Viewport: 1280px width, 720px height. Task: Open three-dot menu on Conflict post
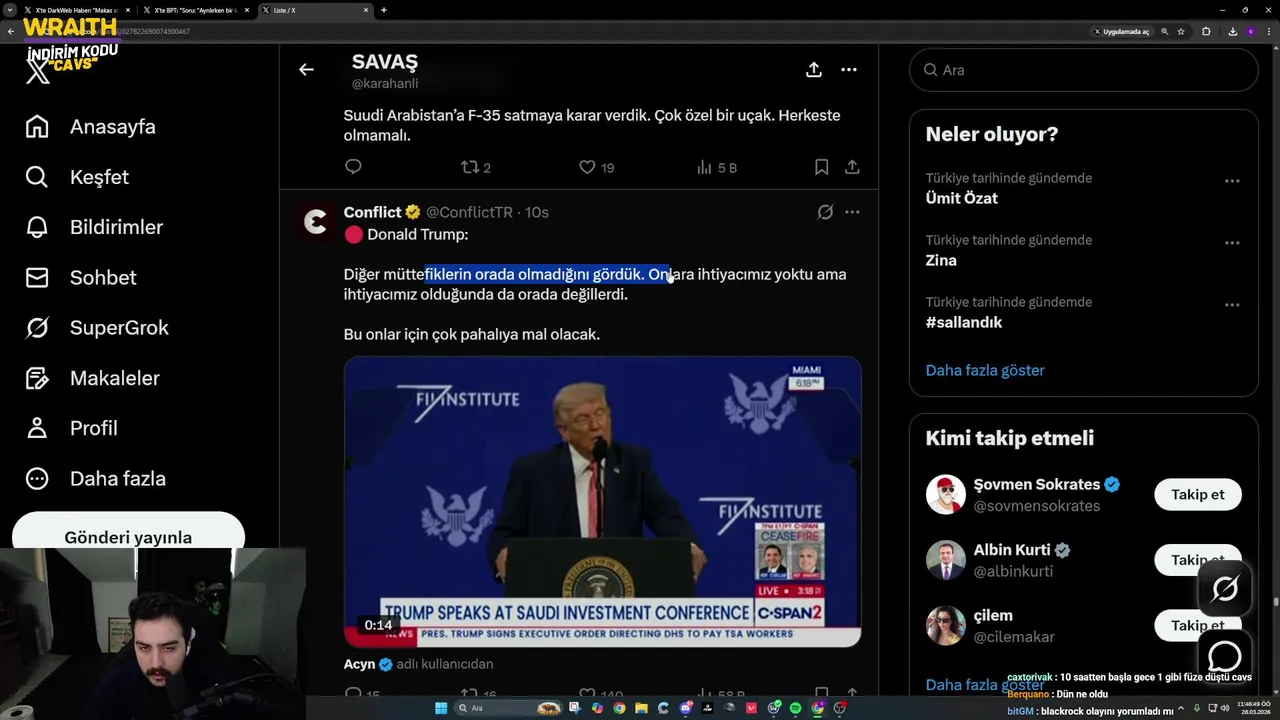coord(852,212)
